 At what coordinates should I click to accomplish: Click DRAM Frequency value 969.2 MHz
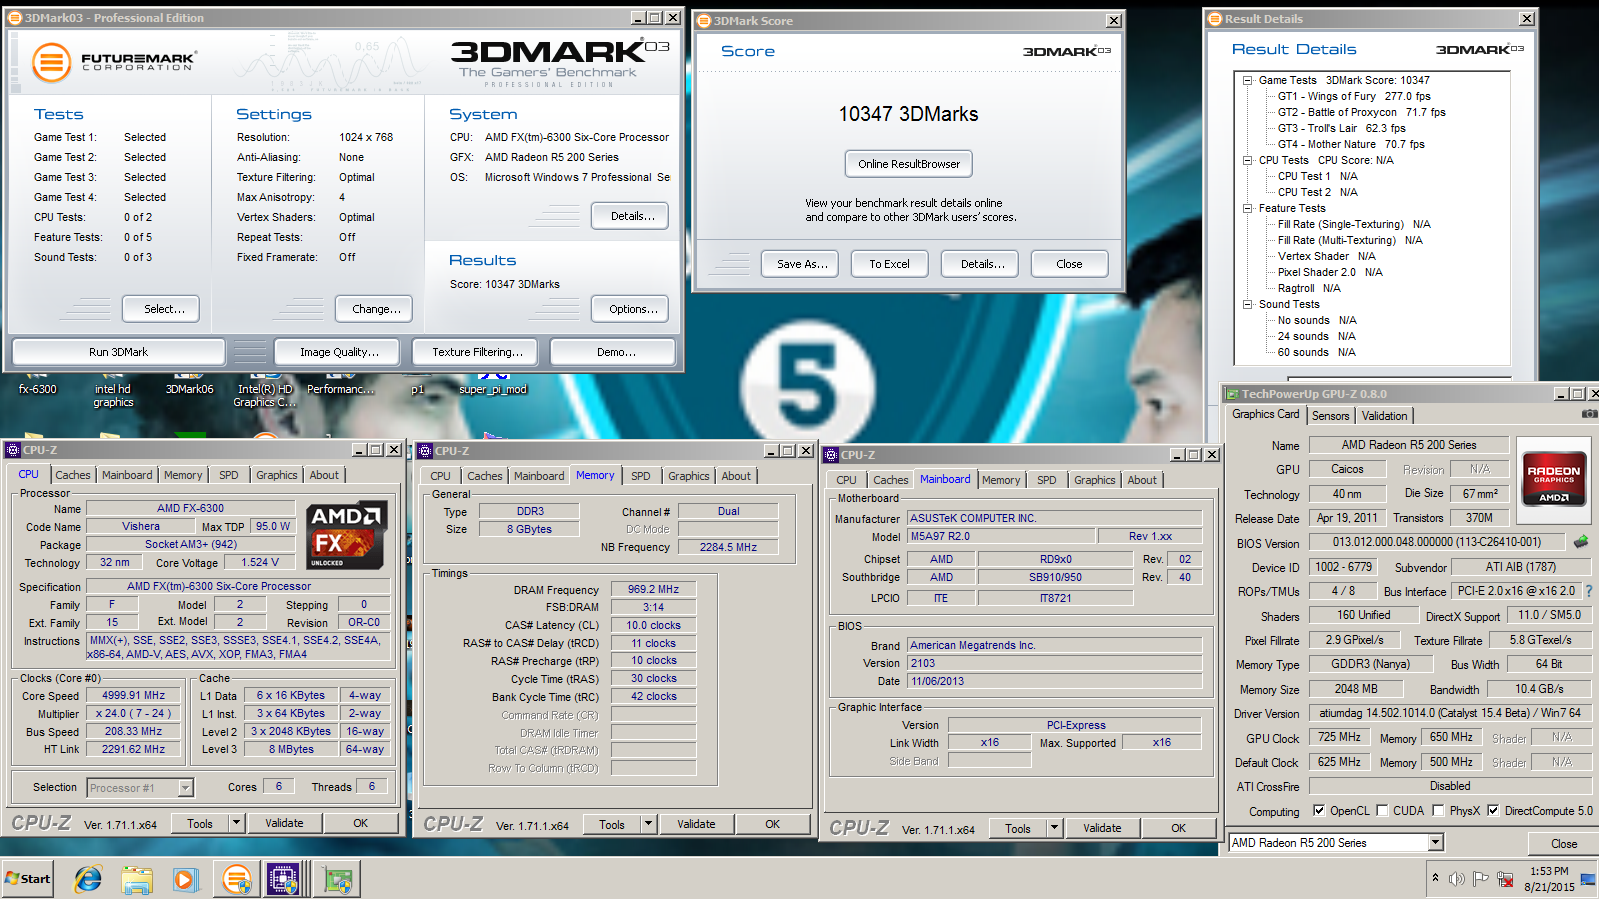653,590
